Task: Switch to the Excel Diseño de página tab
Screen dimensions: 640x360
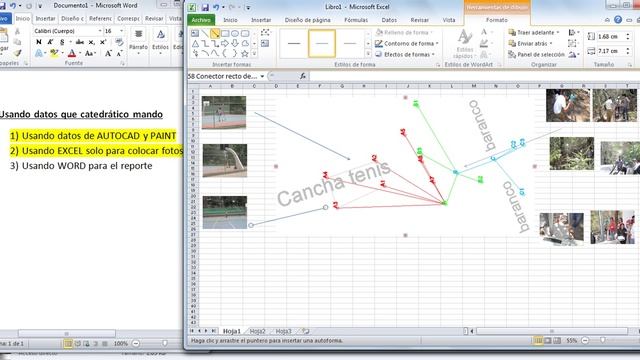Action: point(308,20)
